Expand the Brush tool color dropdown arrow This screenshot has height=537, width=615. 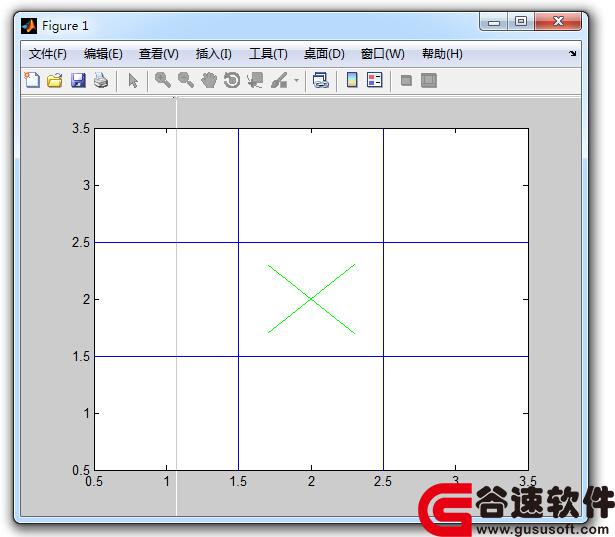pyautogui.click(x=297, y=80)
